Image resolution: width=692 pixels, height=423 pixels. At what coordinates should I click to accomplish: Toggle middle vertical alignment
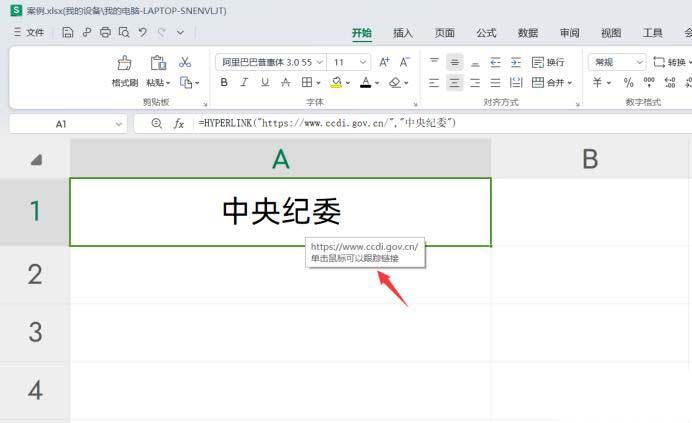click(455, 62)
